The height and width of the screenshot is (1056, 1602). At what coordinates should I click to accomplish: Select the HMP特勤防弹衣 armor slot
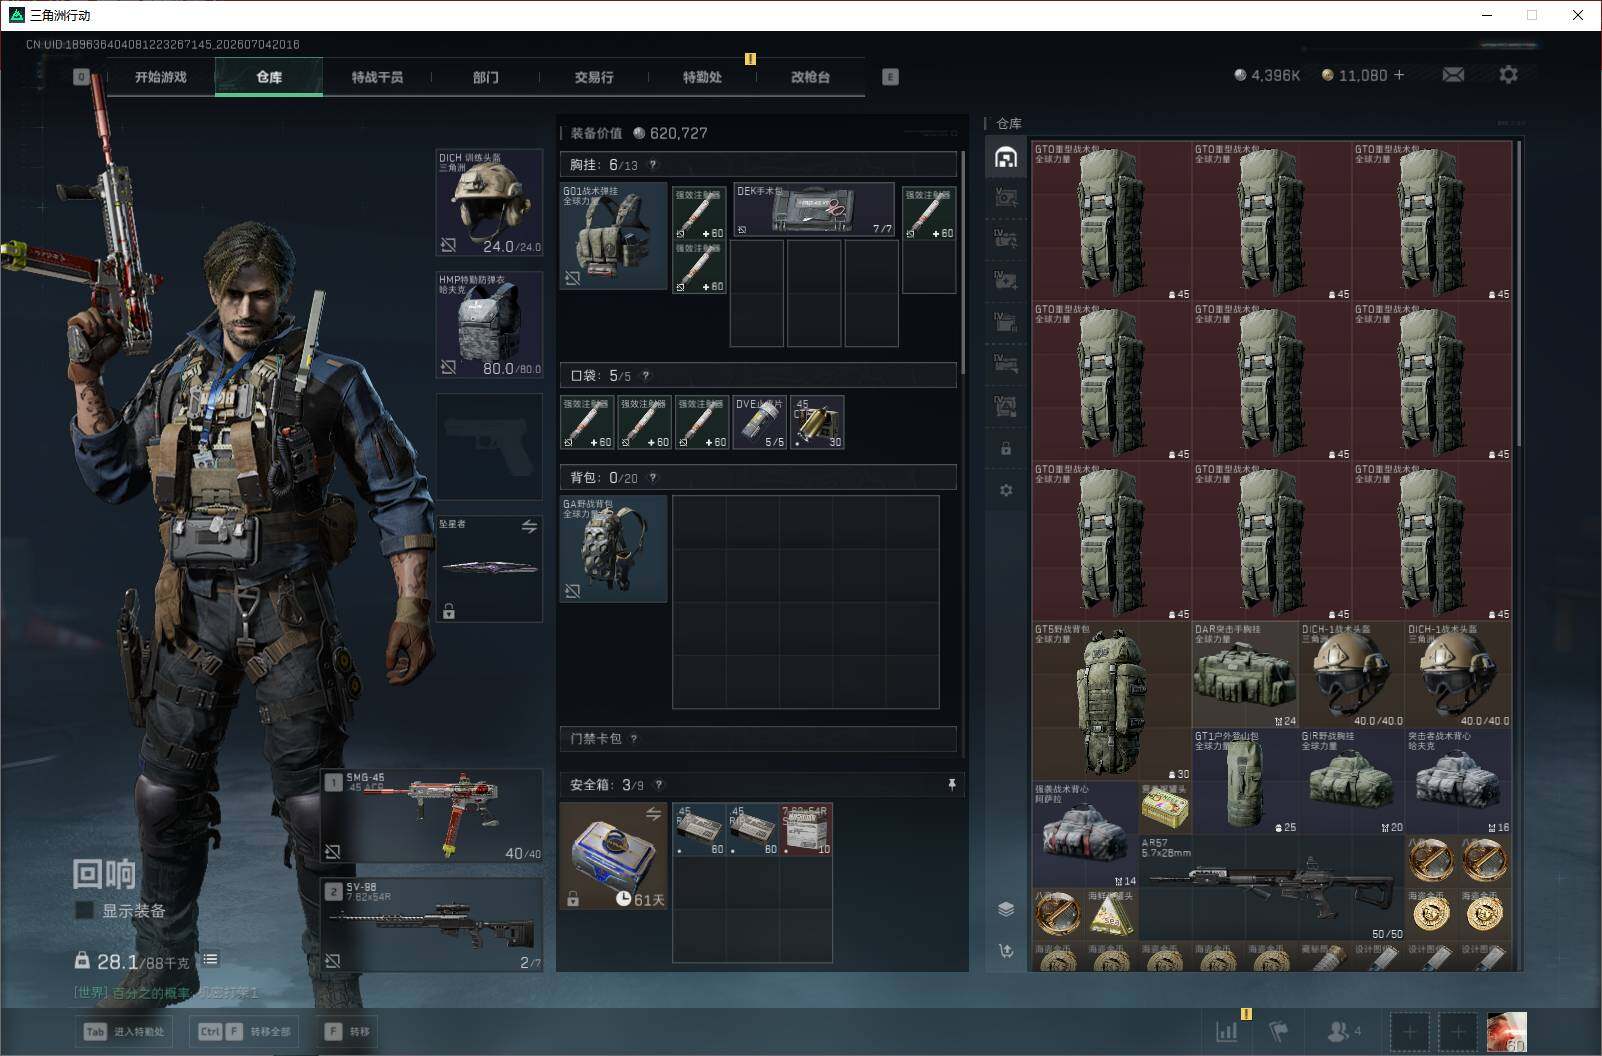[490, 325]
